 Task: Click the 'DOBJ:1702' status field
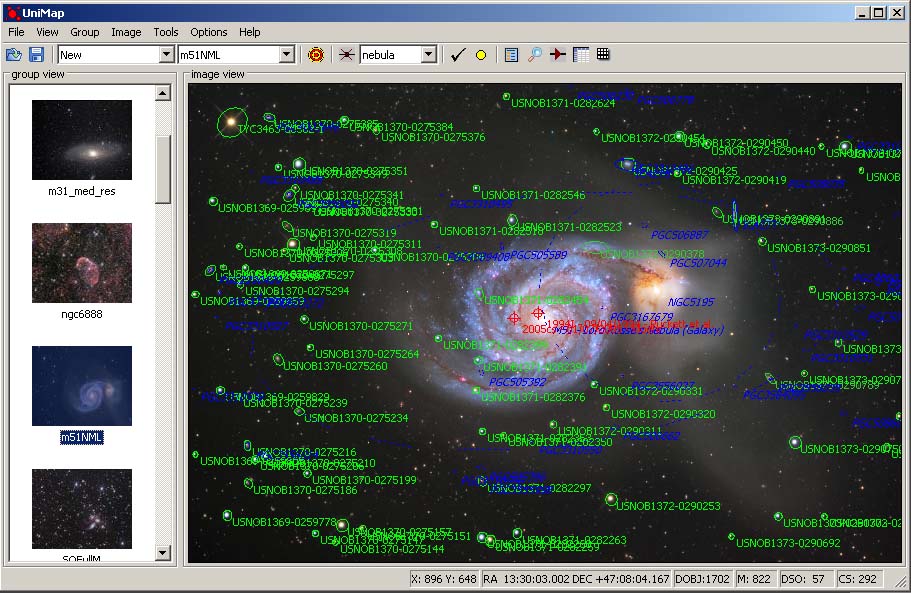coord(702,579)
